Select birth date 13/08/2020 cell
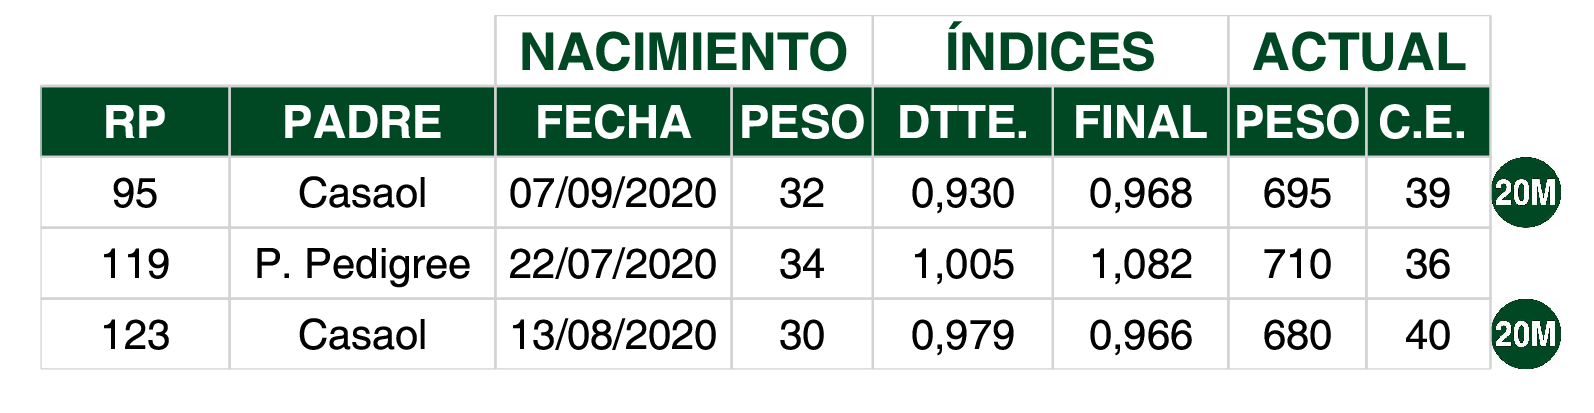This screenshot has width=1594, height=413. 613,335
